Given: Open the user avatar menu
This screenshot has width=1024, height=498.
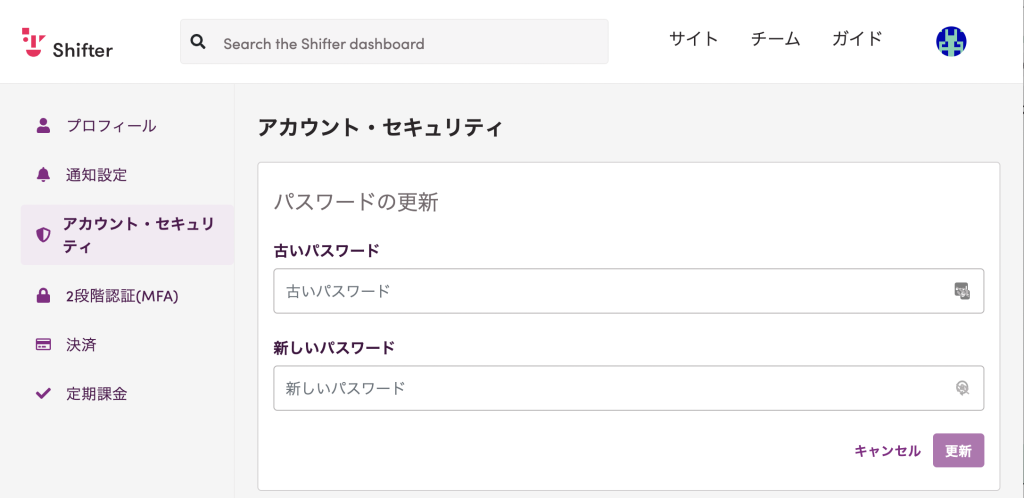Looking at the screenshot, I should click(951, 42).
